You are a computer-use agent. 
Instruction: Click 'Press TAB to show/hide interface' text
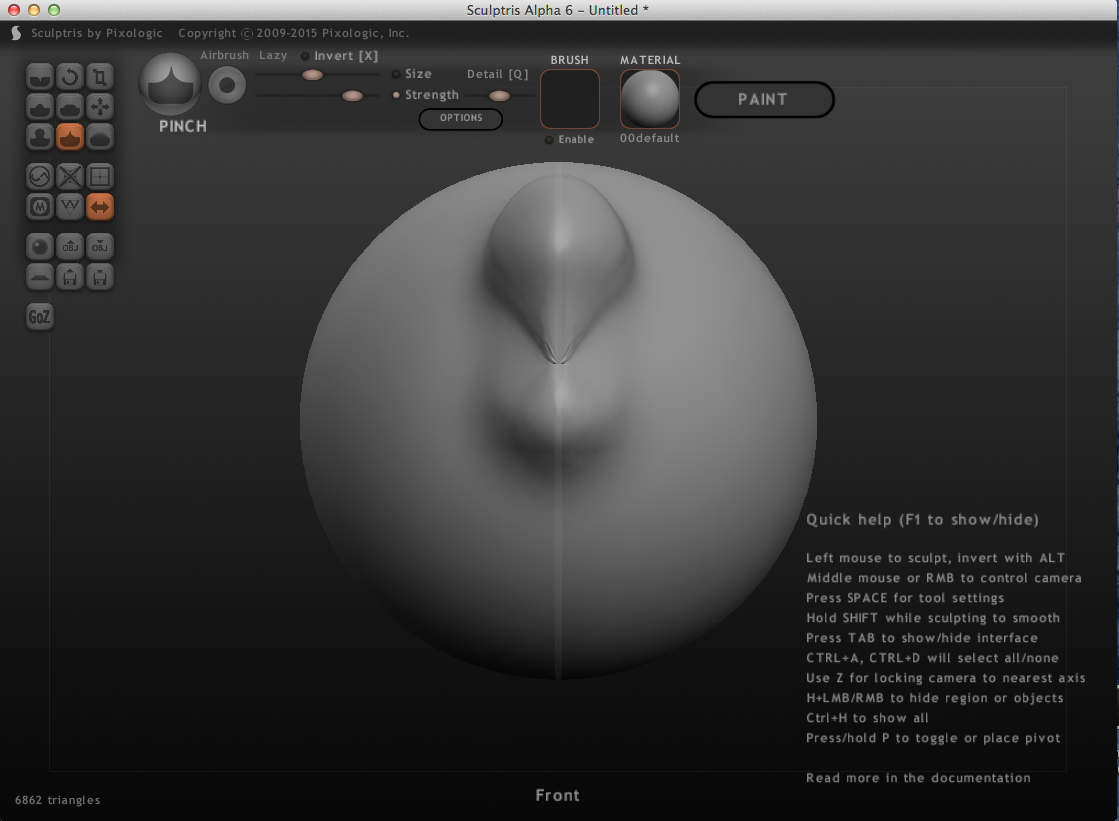coord(922,638)
